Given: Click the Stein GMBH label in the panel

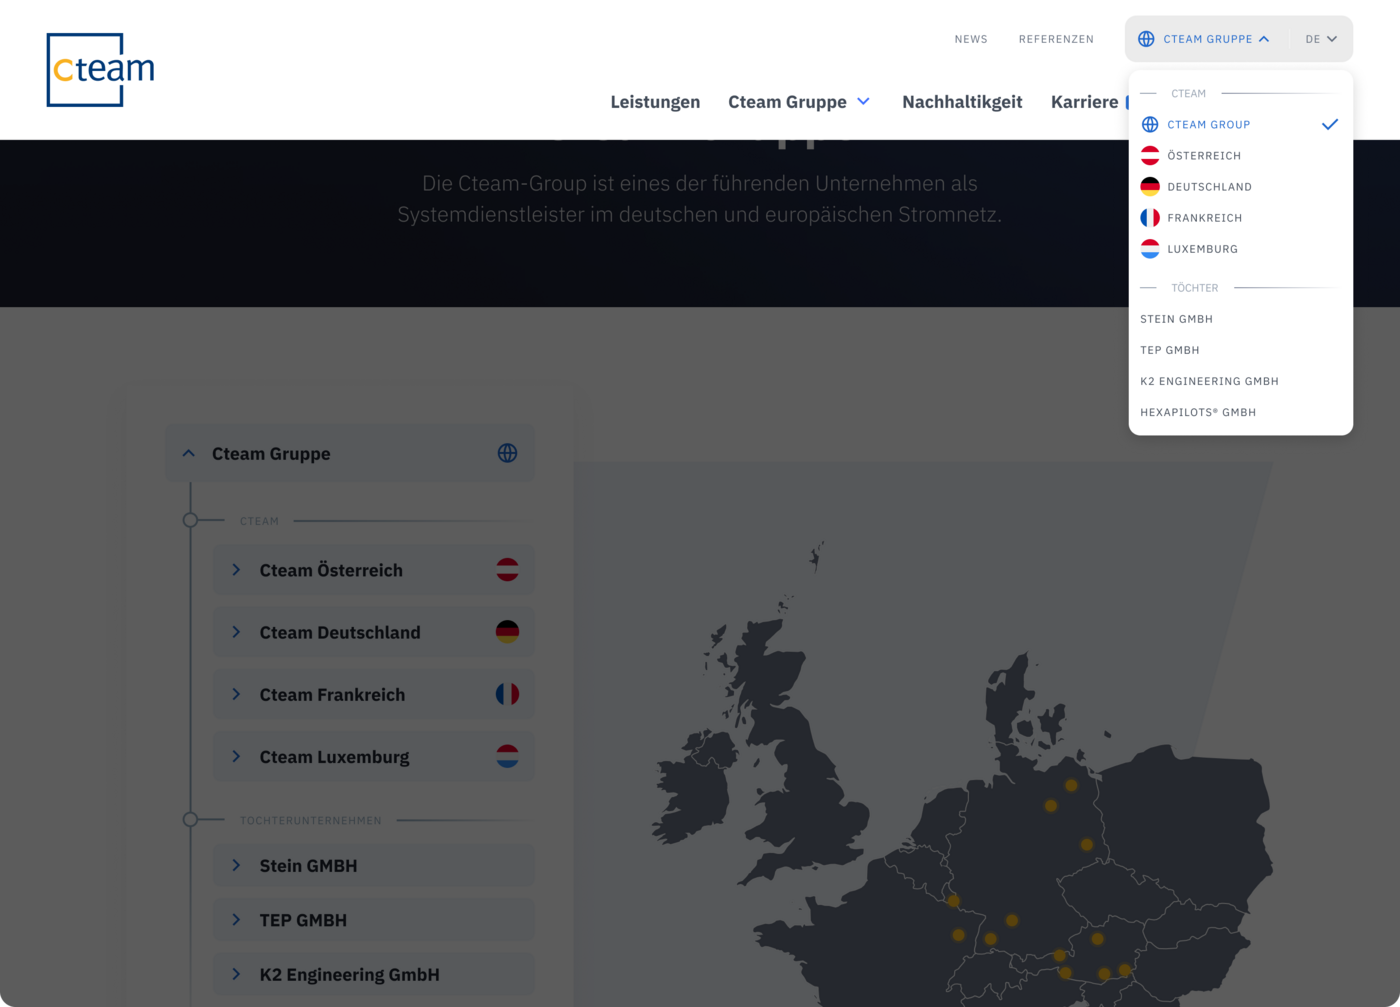Looking at the screenshot, I should click(x=308, y=866).
